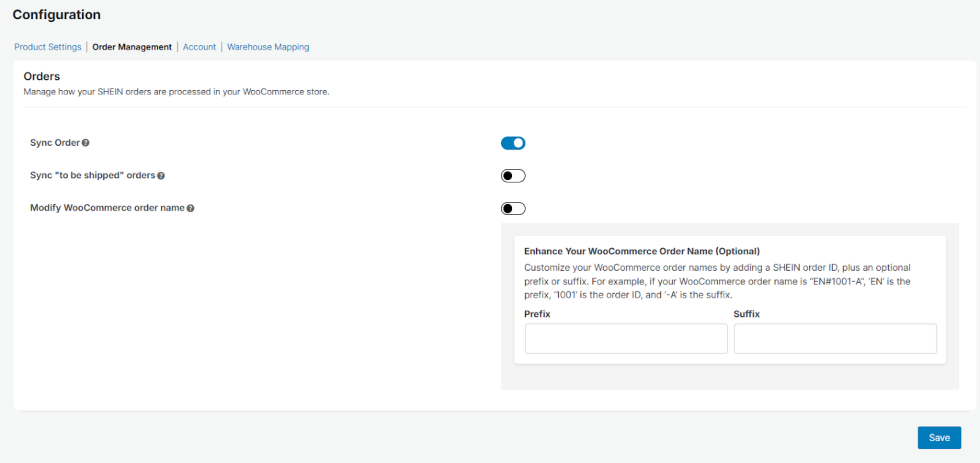Click the Configuration page heading
The width and height of the screenshot is (980, 463).
click(x=57, y=15)
